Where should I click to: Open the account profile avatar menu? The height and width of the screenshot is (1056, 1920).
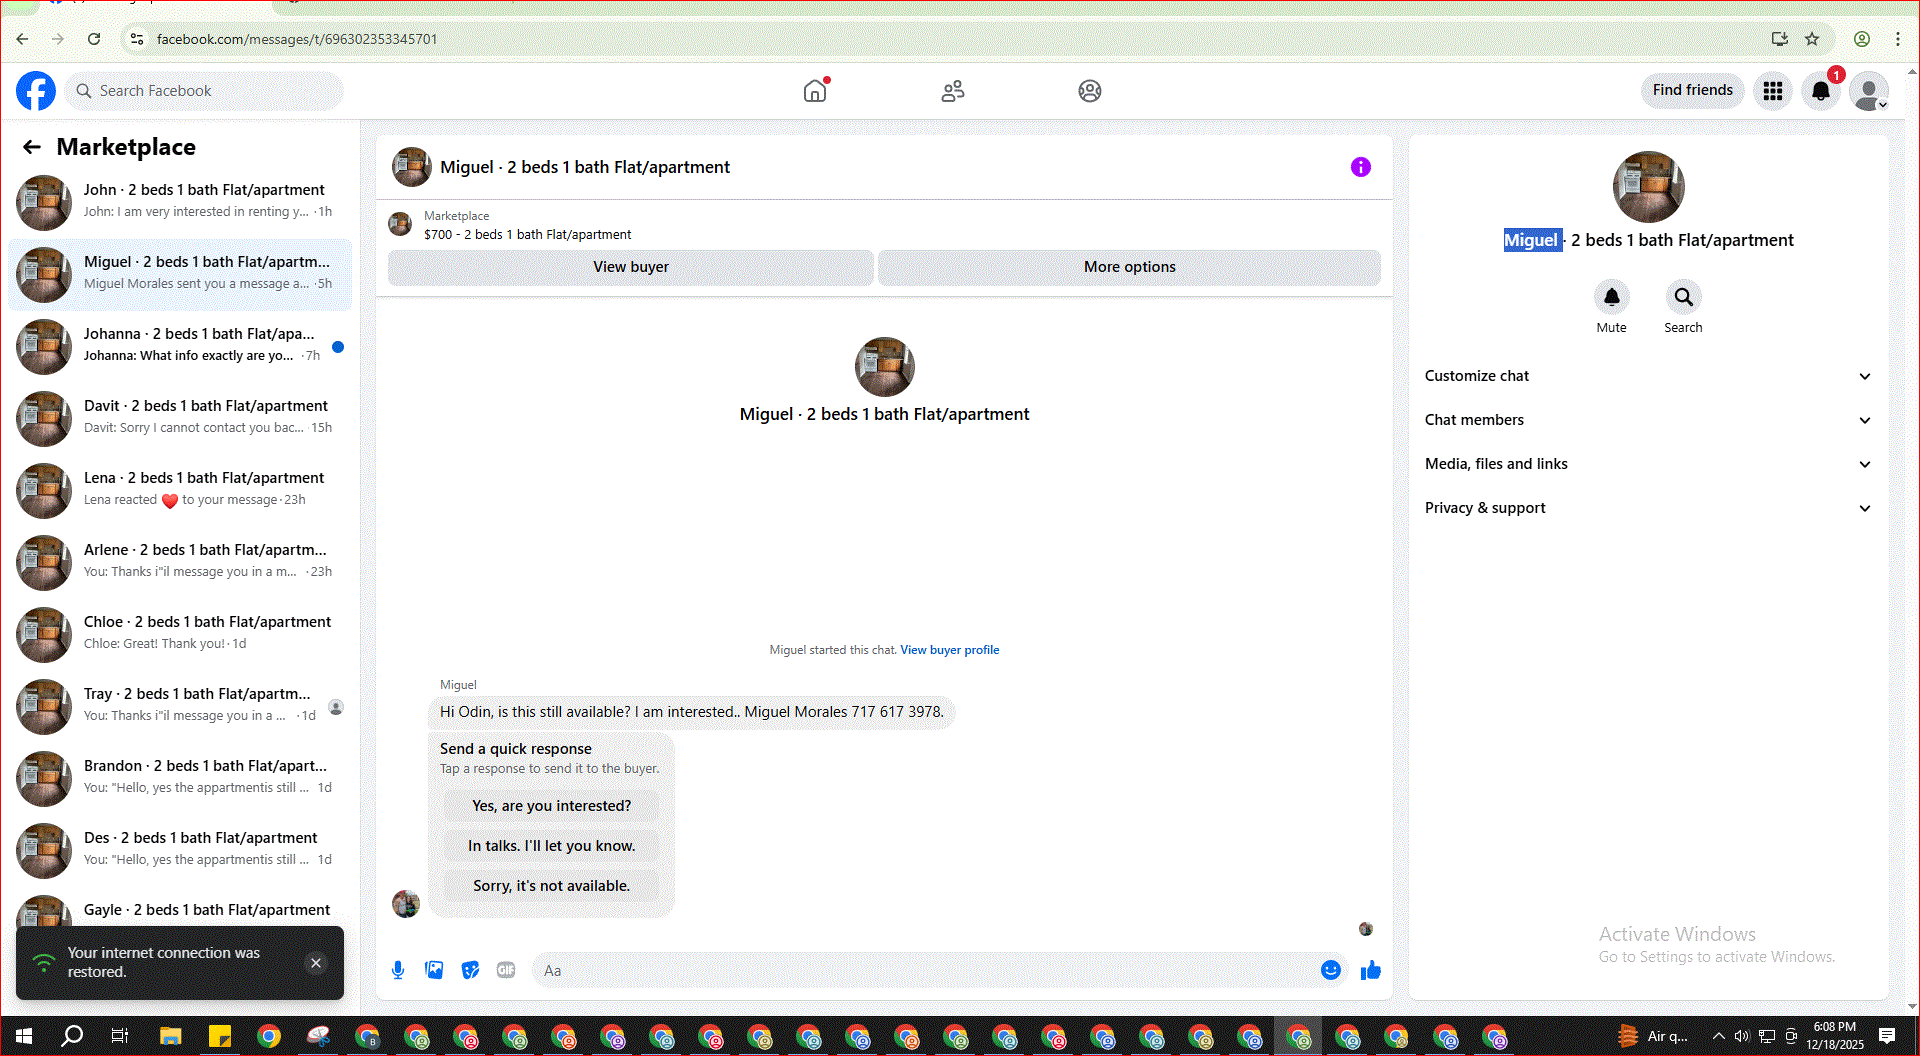tap(1869, 91)
